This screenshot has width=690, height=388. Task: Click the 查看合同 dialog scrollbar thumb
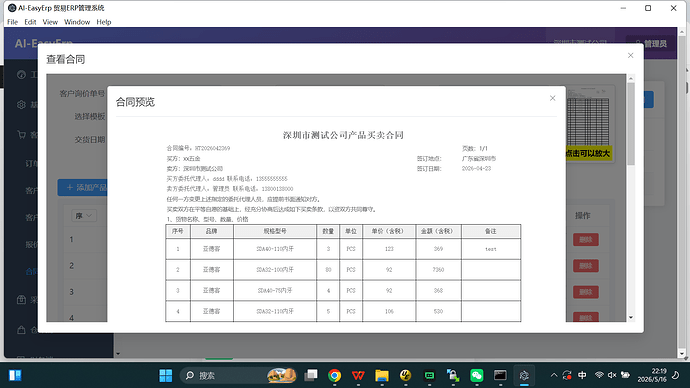[x=631, y=124]
